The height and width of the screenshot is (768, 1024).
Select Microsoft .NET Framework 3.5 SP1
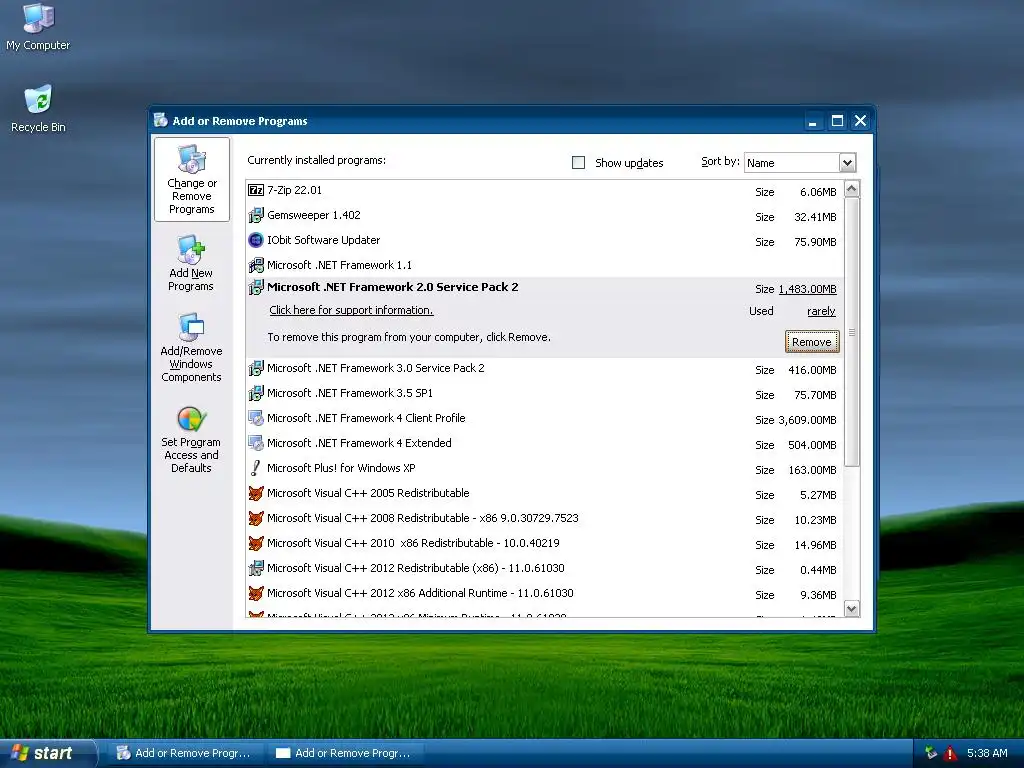pyautogui.click(x=545, y=394)
